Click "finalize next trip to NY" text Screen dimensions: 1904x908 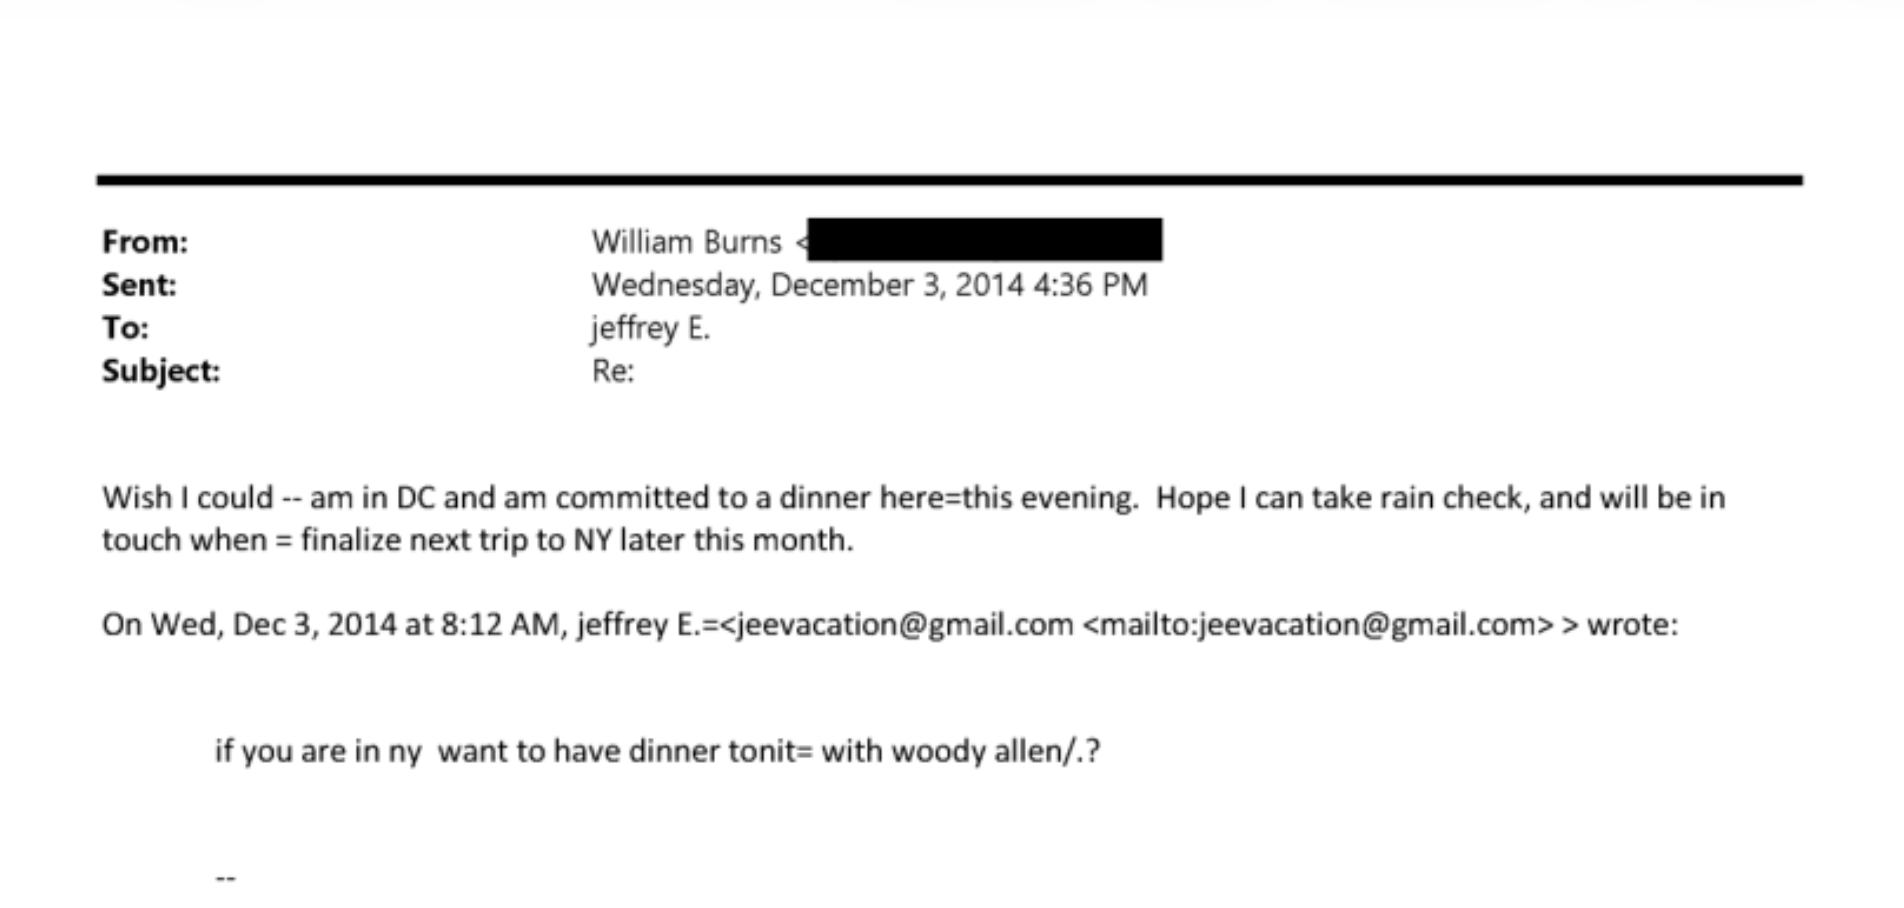[468, 540]
